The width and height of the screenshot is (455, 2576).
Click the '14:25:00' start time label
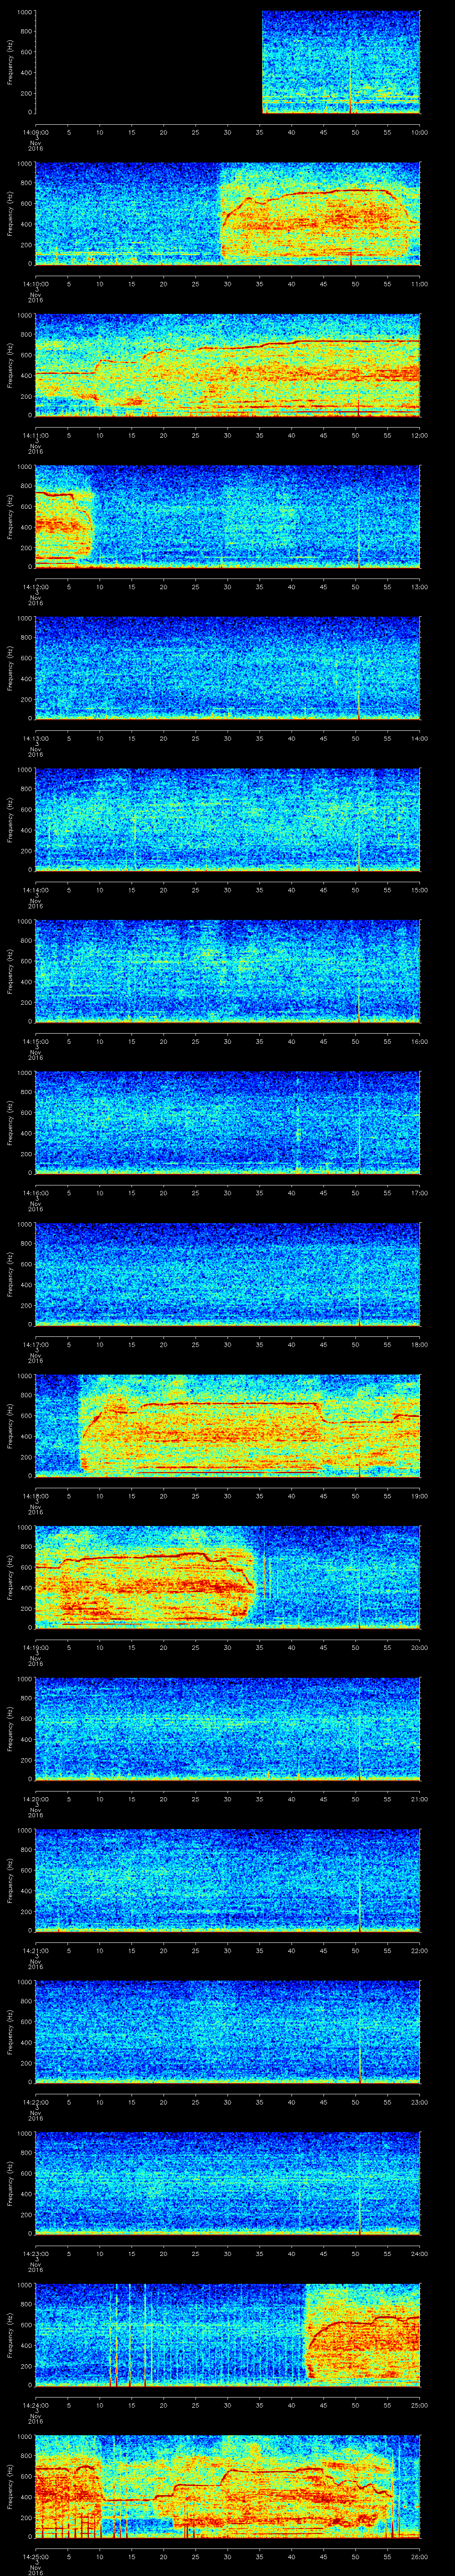(35, 2557)
